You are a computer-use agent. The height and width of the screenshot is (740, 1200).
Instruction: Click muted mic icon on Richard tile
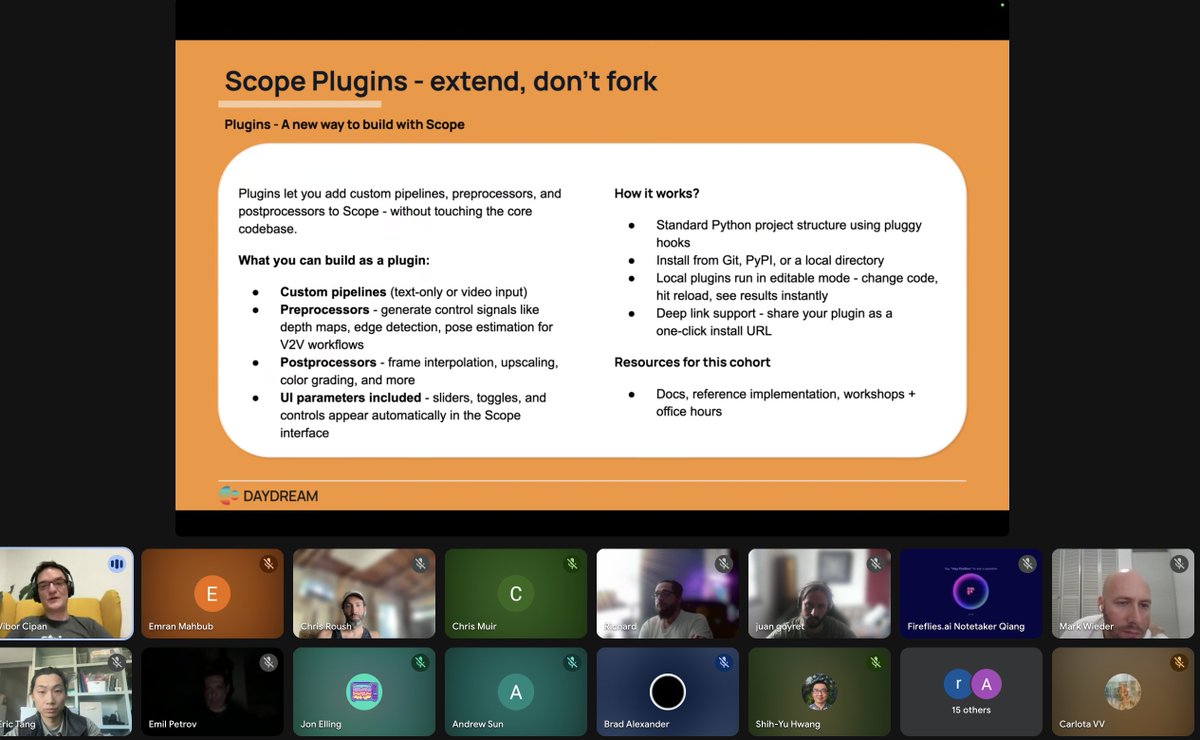pos(724,564)
